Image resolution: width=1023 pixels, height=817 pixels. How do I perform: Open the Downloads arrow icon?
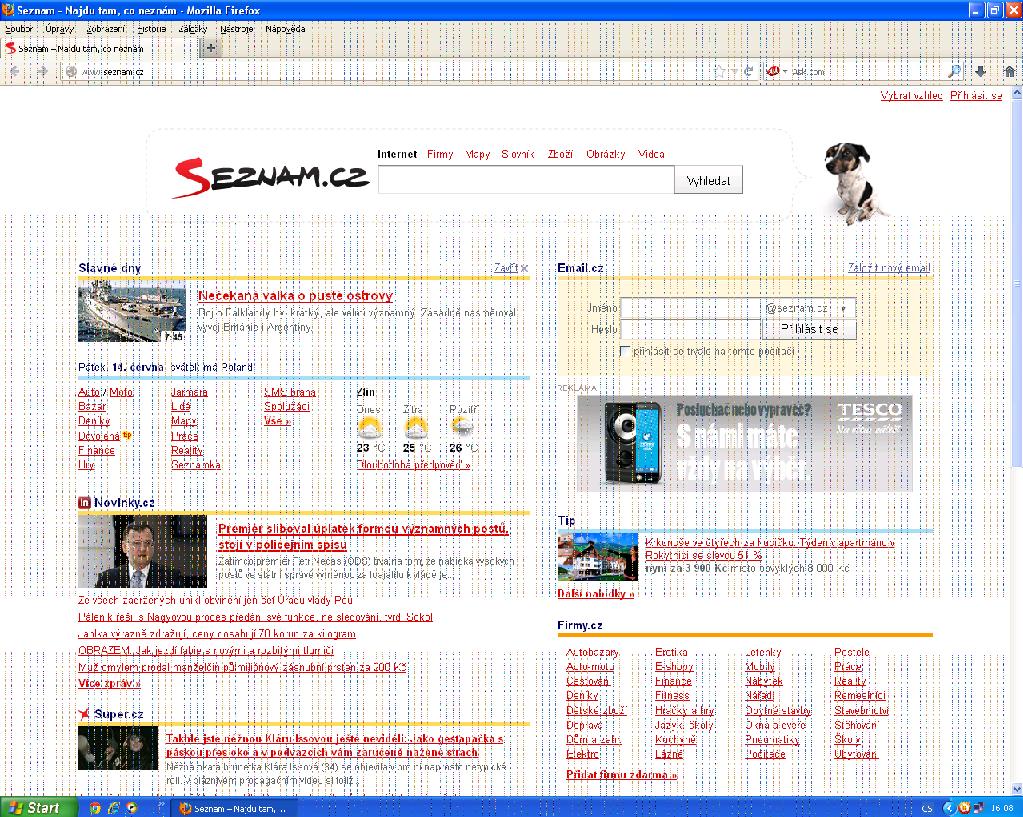[x=980, y=72]
